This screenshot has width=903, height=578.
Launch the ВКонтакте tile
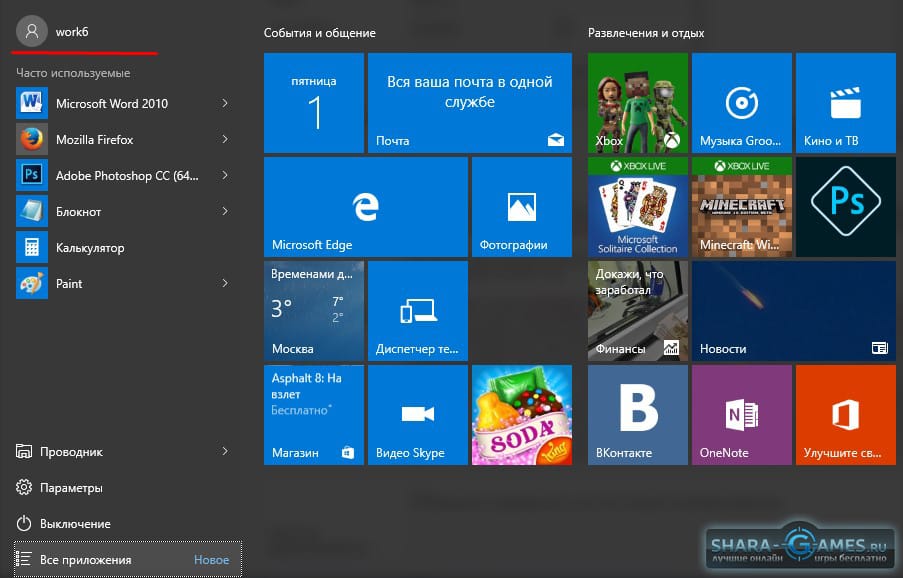click(638, 415)
